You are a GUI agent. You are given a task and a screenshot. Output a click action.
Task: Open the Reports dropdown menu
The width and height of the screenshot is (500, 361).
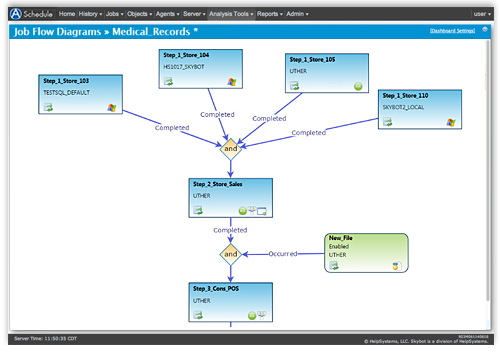270,14
